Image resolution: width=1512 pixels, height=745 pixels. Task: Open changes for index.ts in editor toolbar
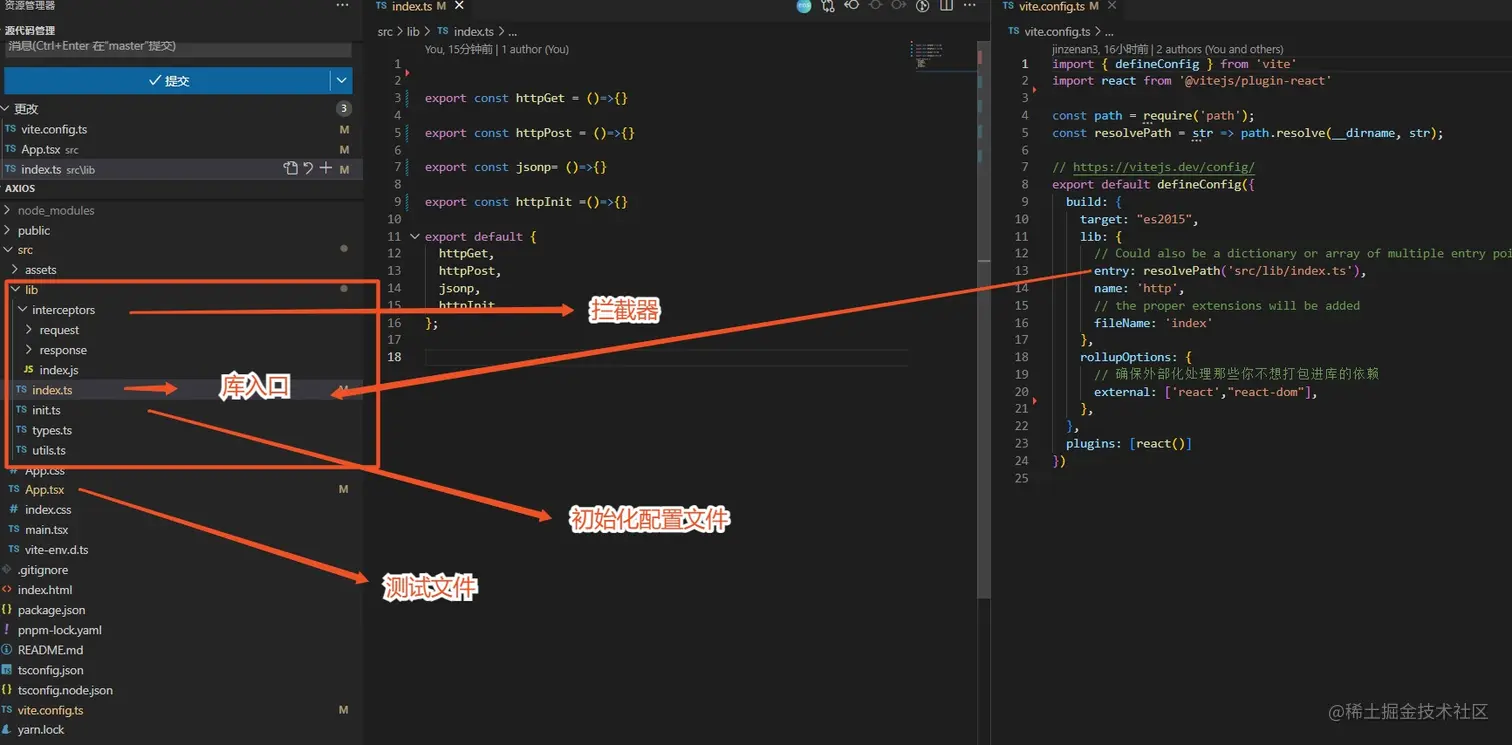[828, 6]
